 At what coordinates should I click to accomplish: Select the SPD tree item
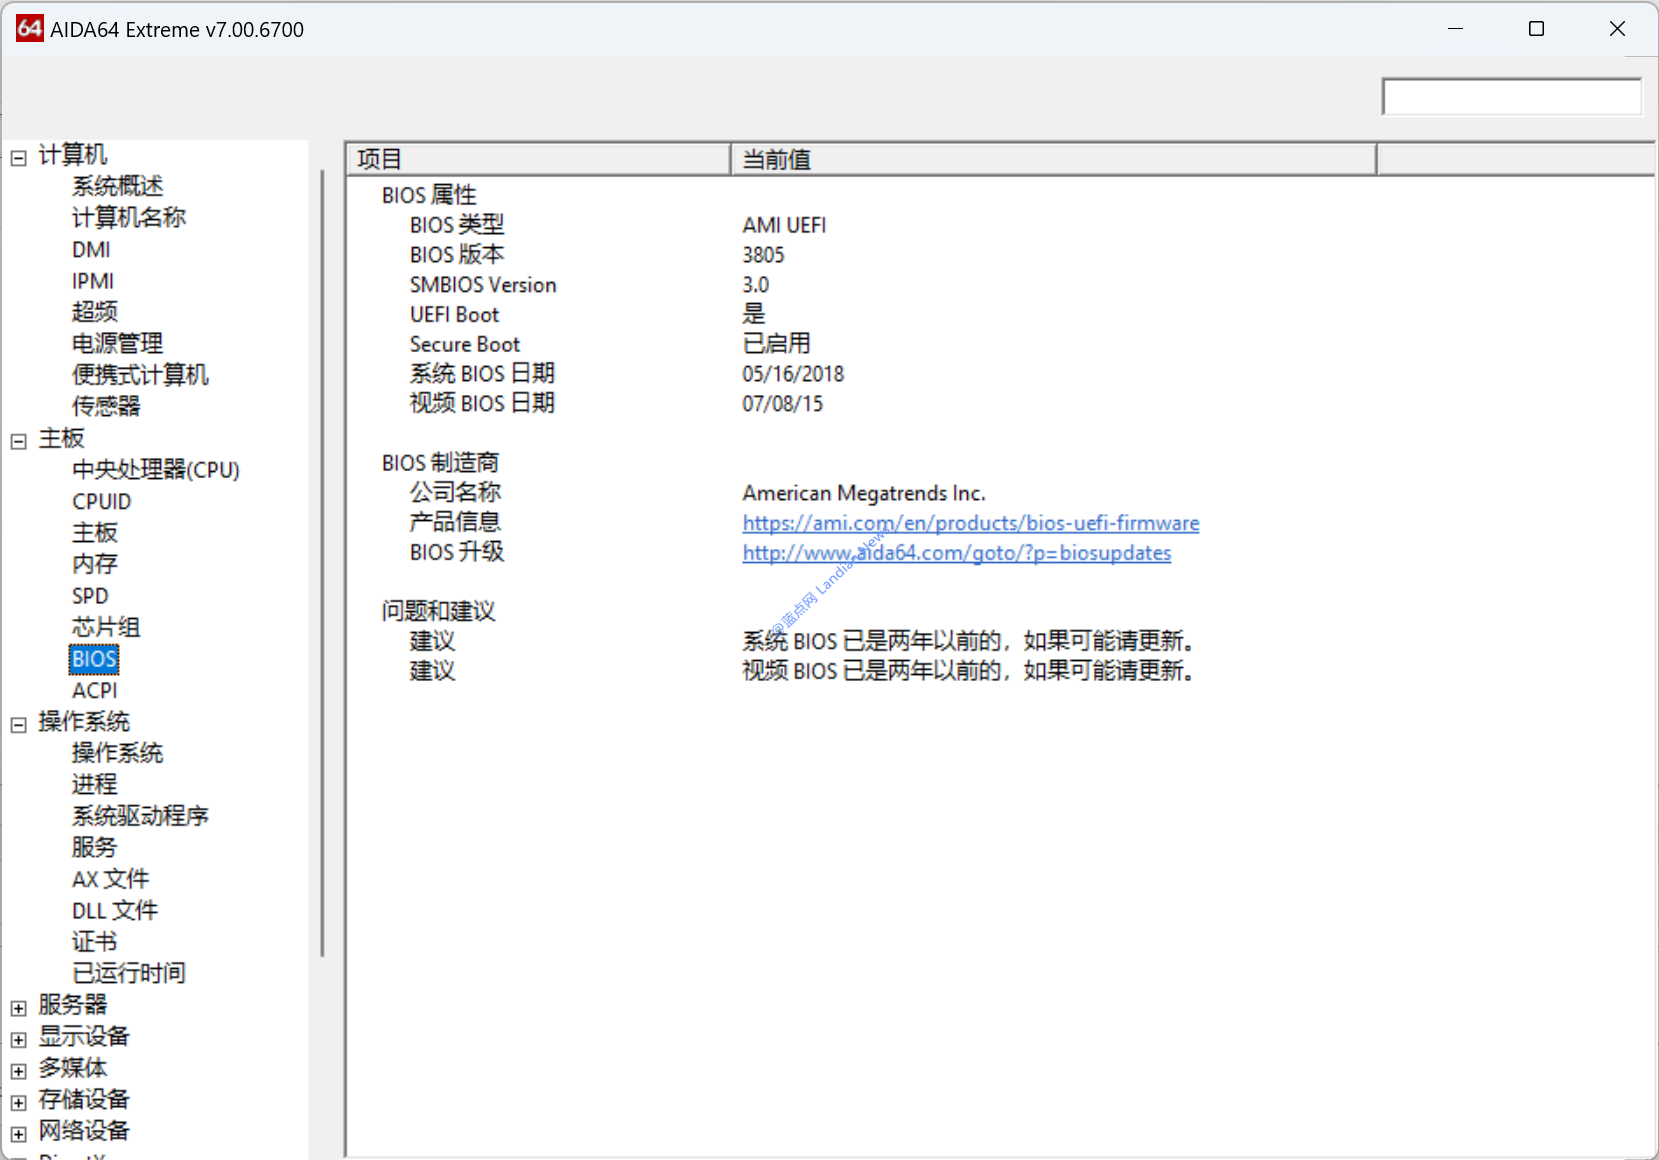pos(90,596)
